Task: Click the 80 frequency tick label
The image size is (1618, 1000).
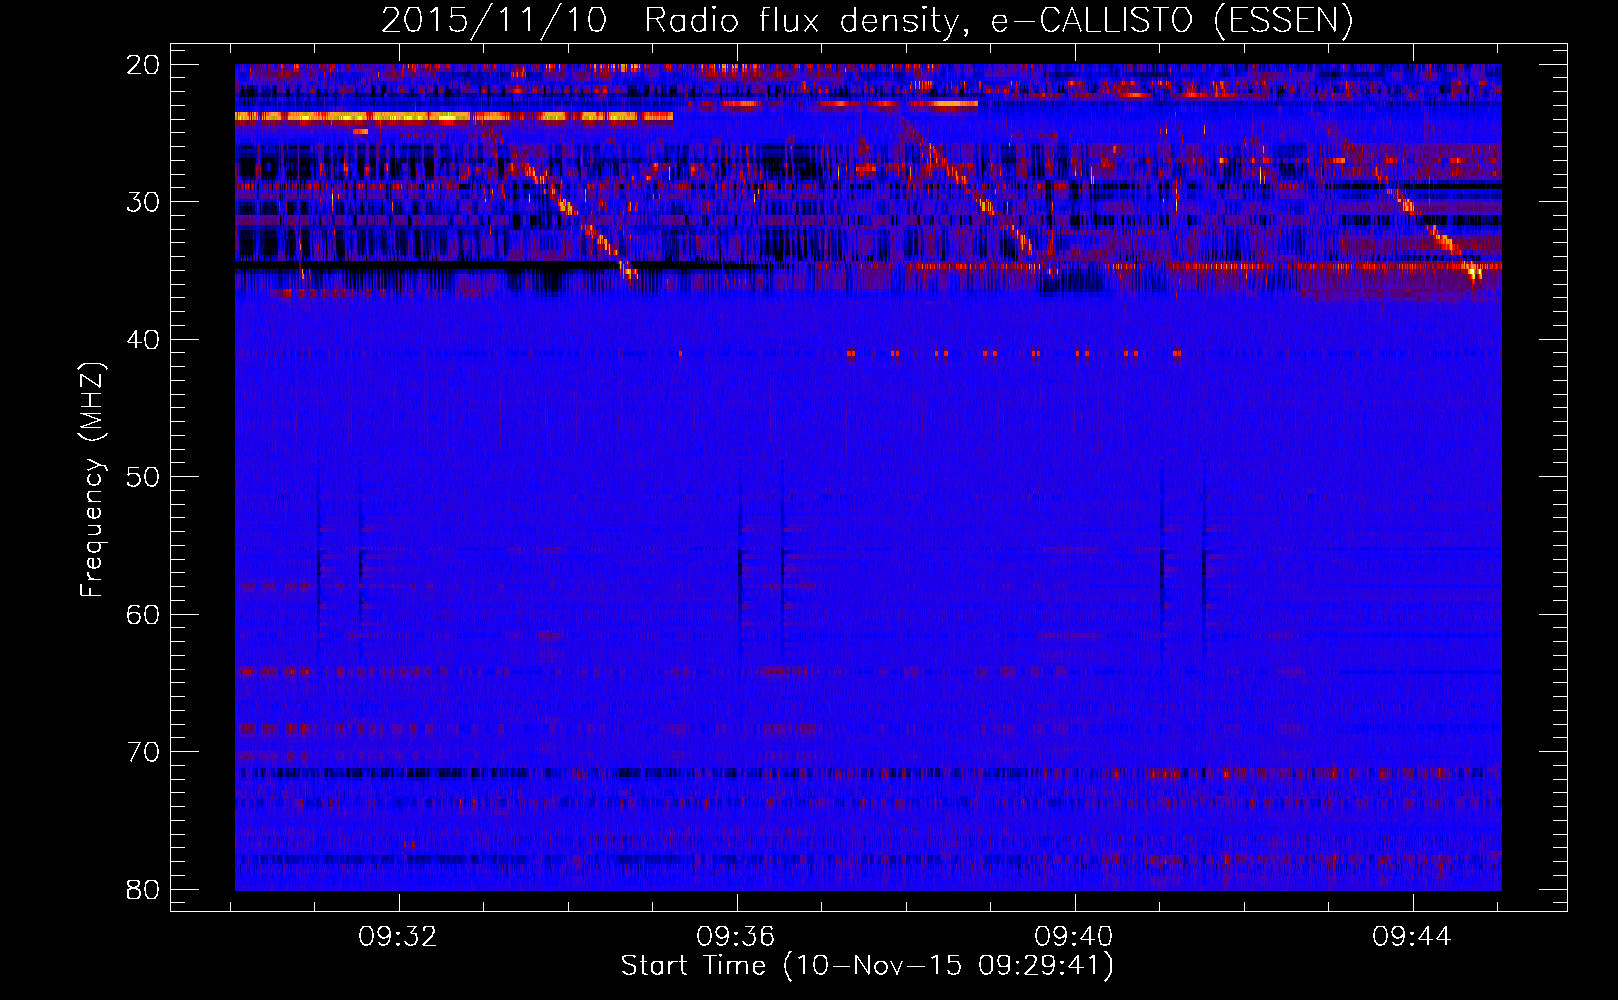Action: pos(143,889)
